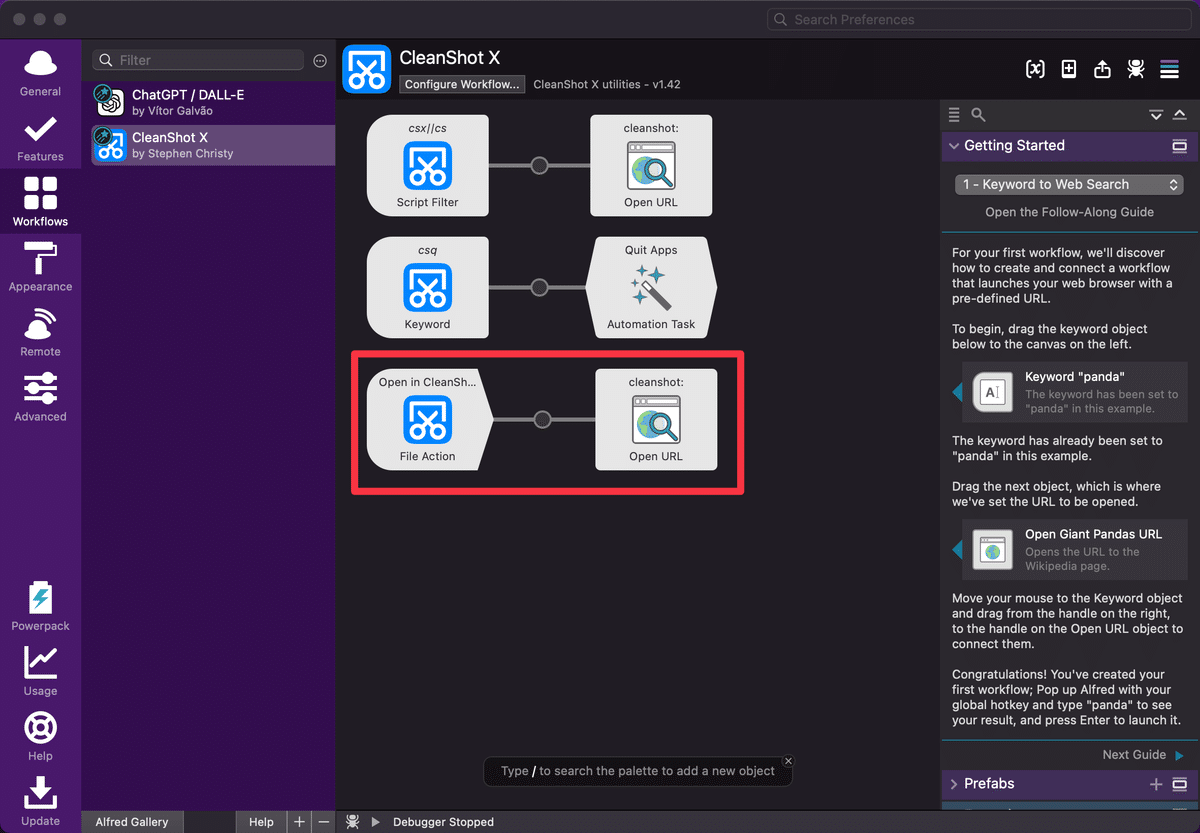Viewport: 1200px width, 833px height.
Task: Click the "CleanShot X utilities - v1.42" text
Action: click(607, 84)
